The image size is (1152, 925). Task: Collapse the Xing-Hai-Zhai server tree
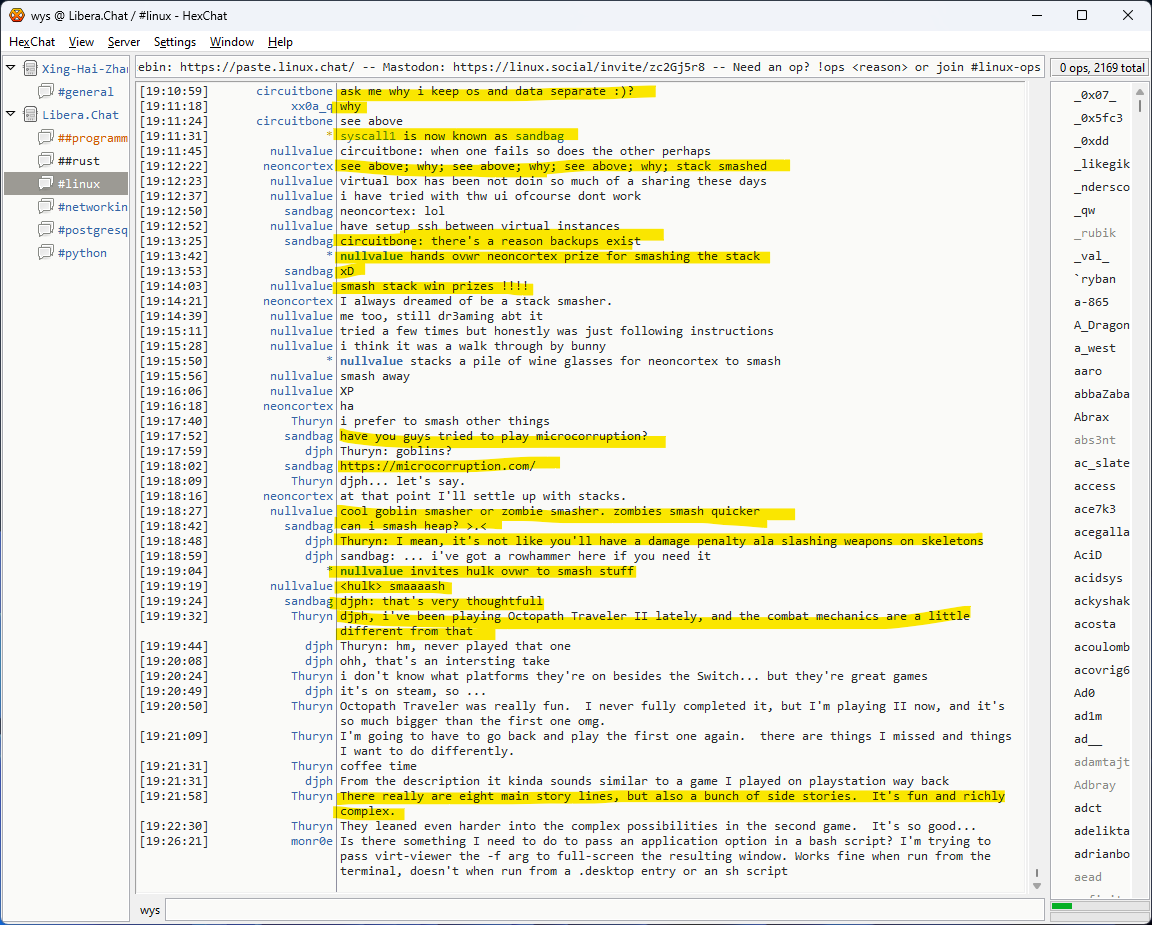pyautogui.click(x=11, y=69)
